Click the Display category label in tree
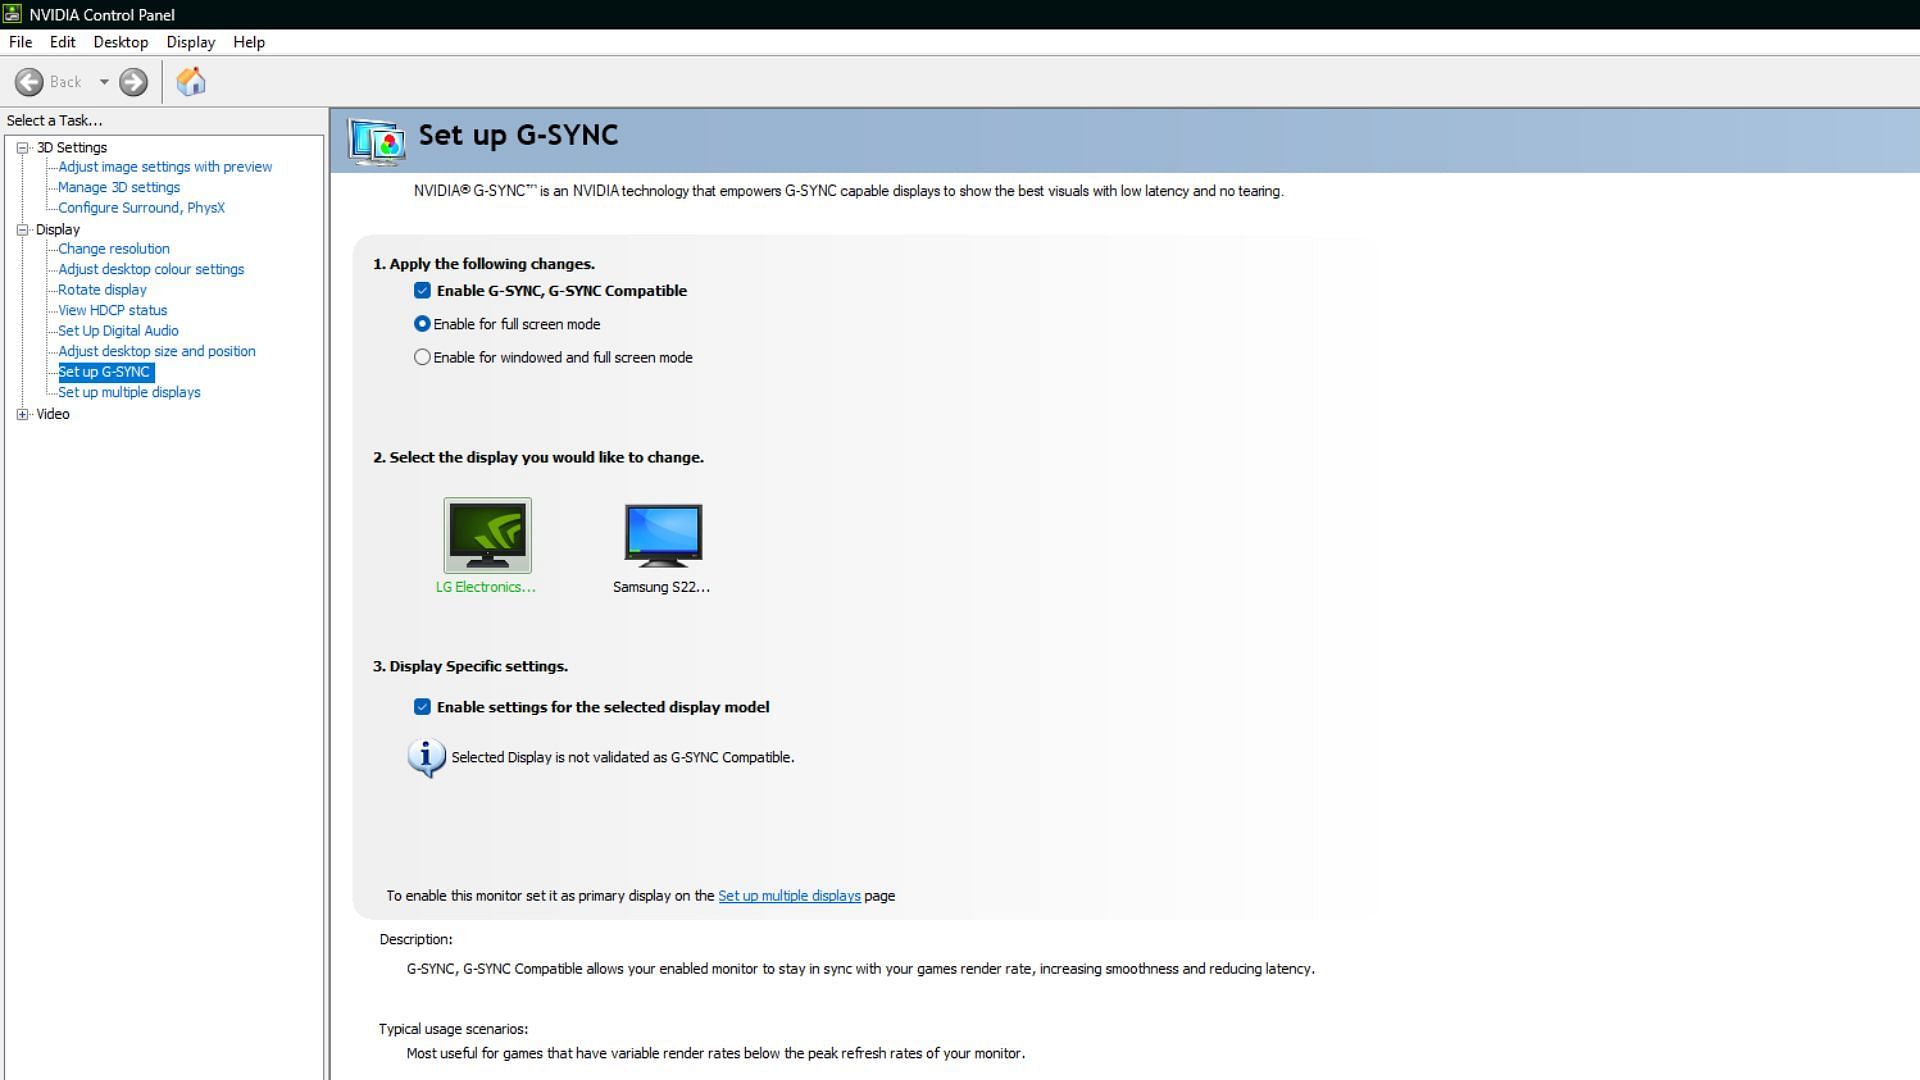The image size is (1920, 1080). [58, 229]
